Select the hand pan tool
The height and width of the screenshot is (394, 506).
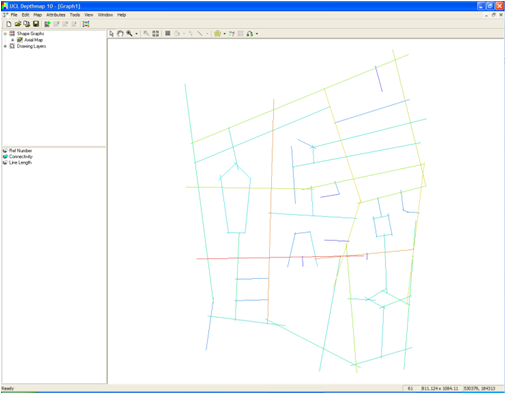pyautogui.click(x=120, y=34)
